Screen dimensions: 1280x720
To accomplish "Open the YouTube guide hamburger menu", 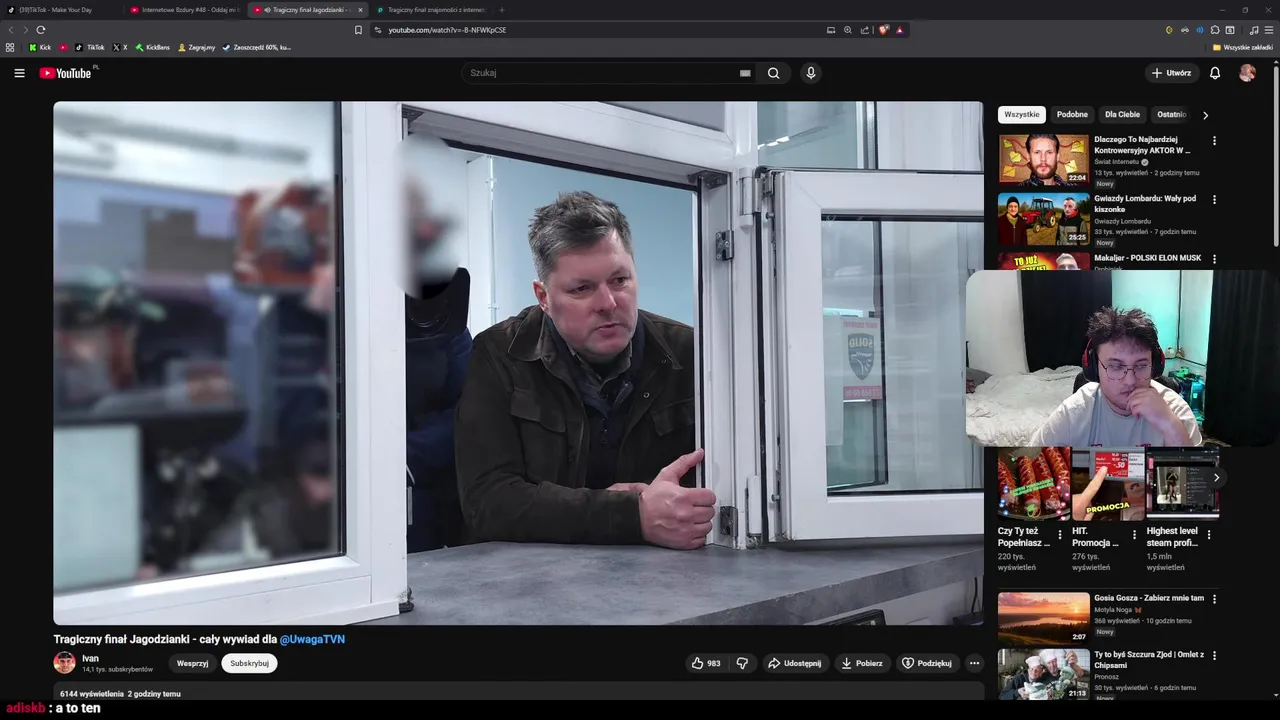I will tap(19, 73).
